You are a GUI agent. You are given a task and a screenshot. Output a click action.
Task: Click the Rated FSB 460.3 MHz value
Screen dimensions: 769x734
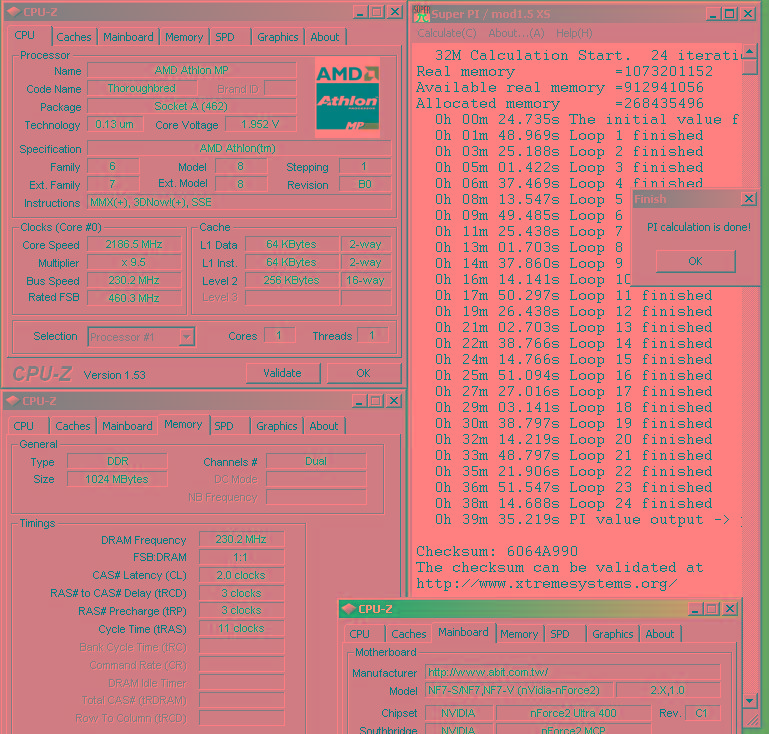(x=134, y=298)
